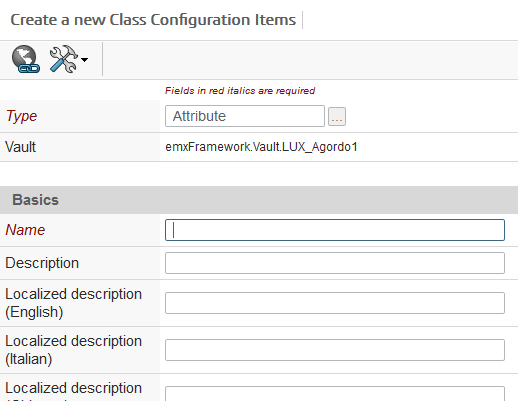The width and height of the screenshot is (518, 401).
Task: Expand the tools dropdown arrow
Action: 85,60
